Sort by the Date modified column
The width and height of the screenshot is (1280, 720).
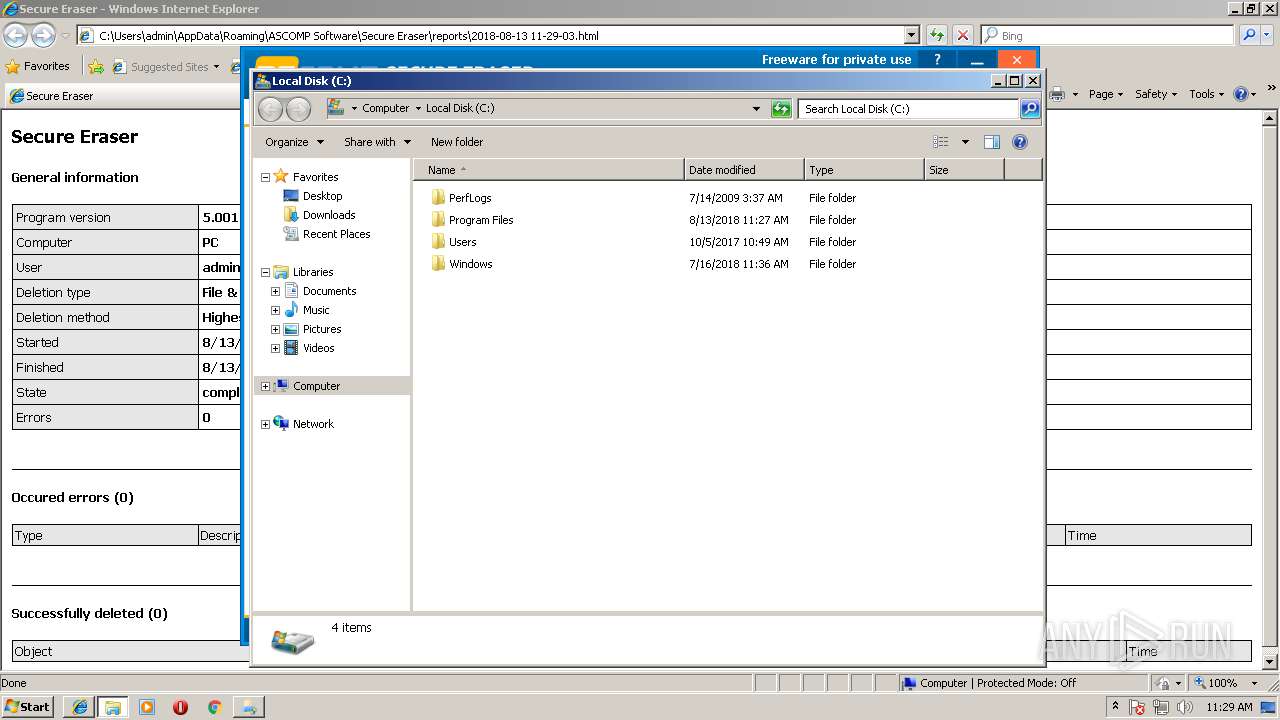(x=744, y=170)
